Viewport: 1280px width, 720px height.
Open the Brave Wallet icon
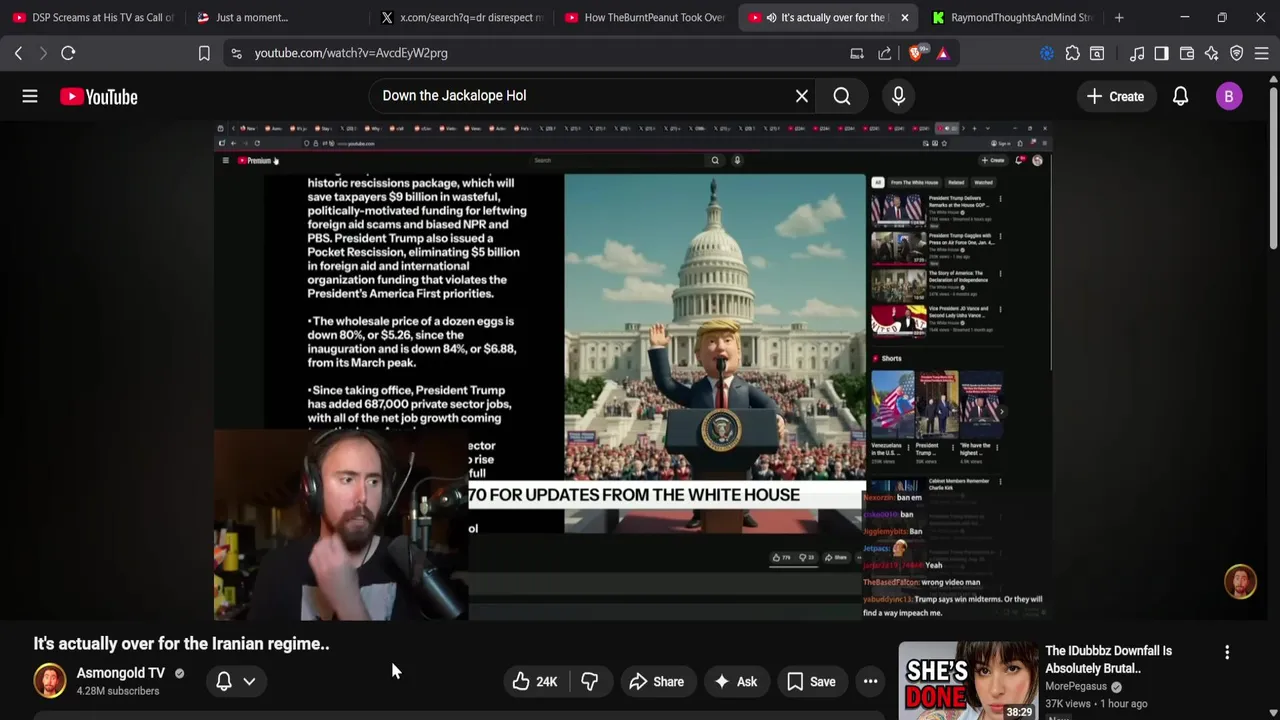coord(1187,53)
